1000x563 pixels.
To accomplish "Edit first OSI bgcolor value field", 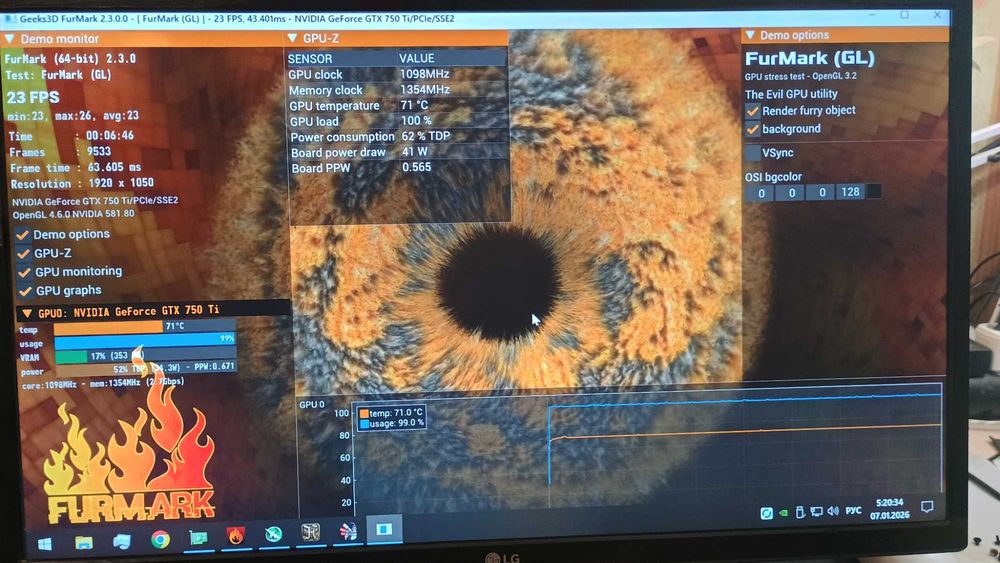I will (761, 193).
